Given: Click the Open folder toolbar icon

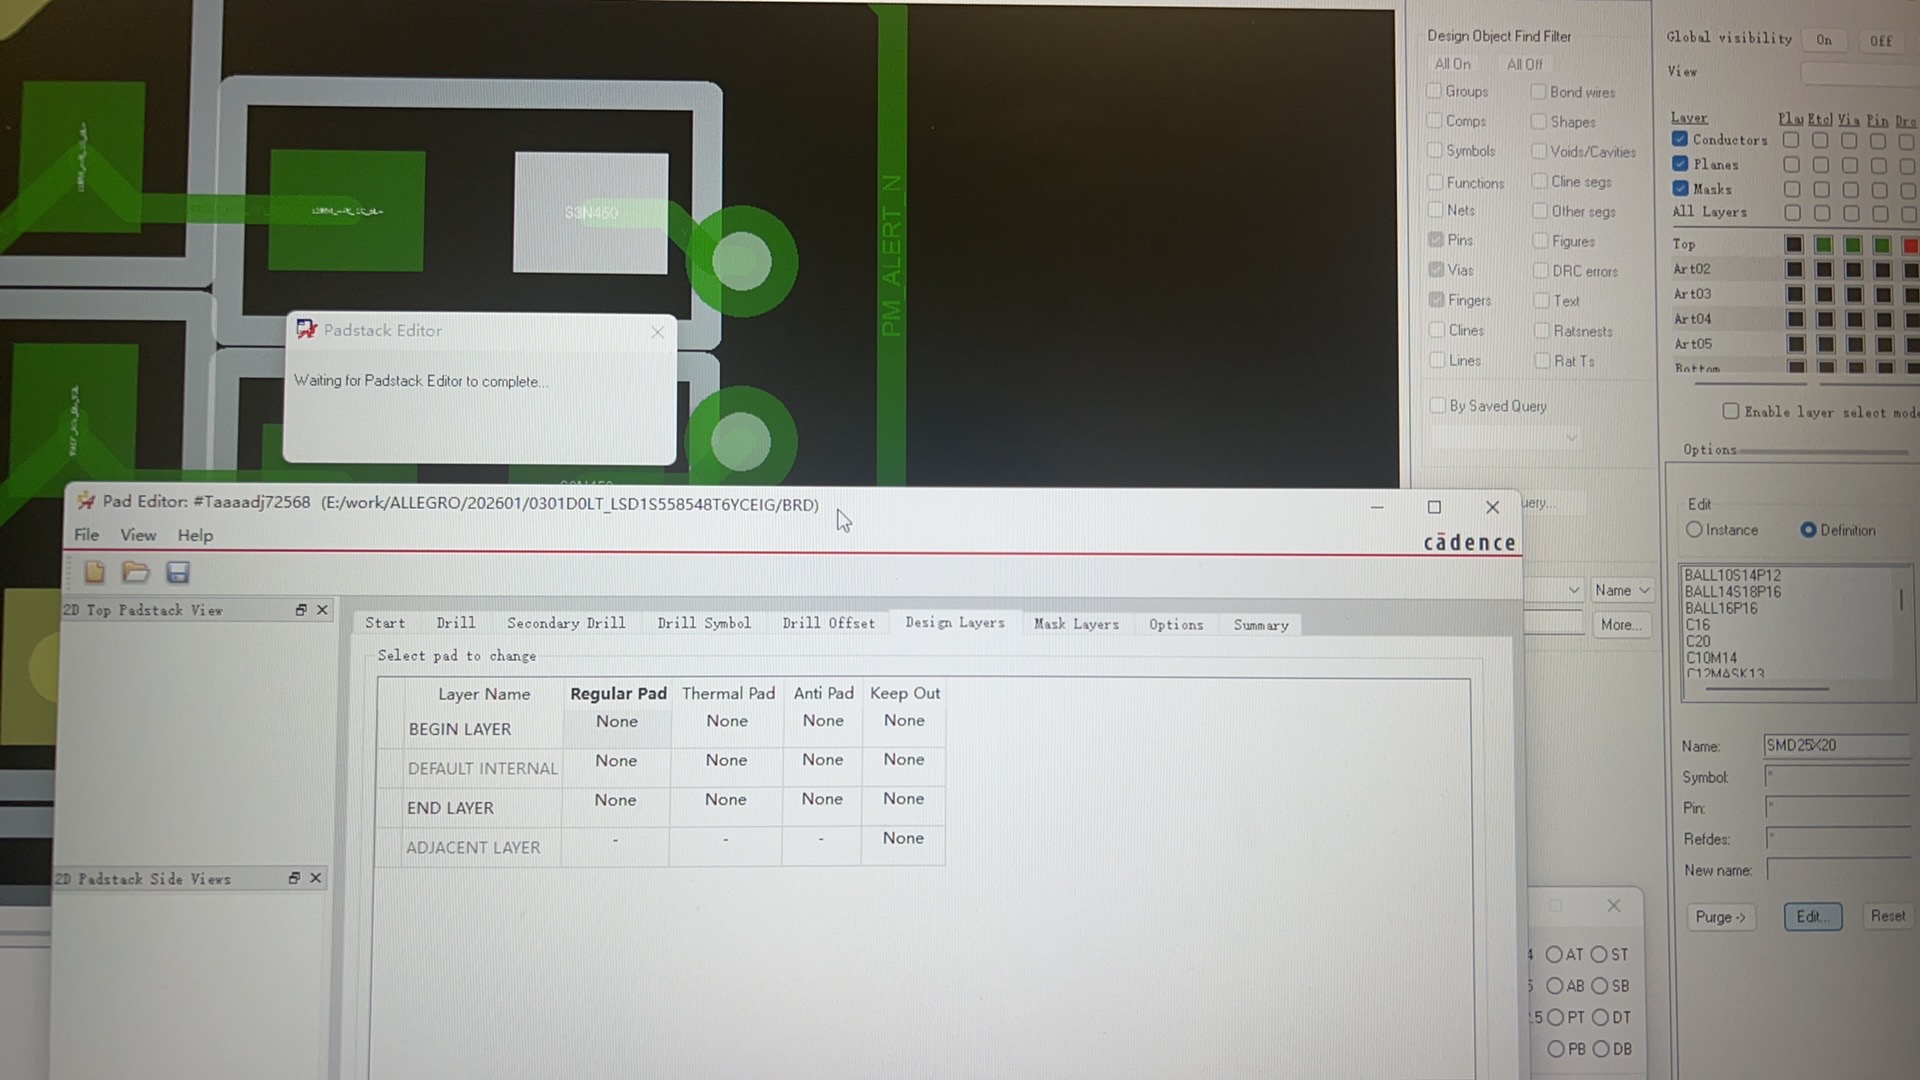Looking at the screenshot, I should (136, 572).
